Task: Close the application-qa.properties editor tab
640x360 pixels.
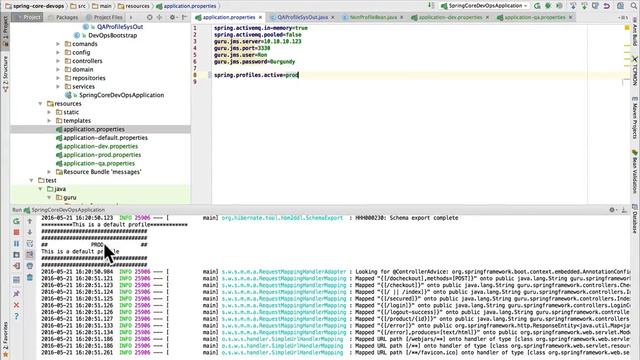Action: [x=571, y=17]
